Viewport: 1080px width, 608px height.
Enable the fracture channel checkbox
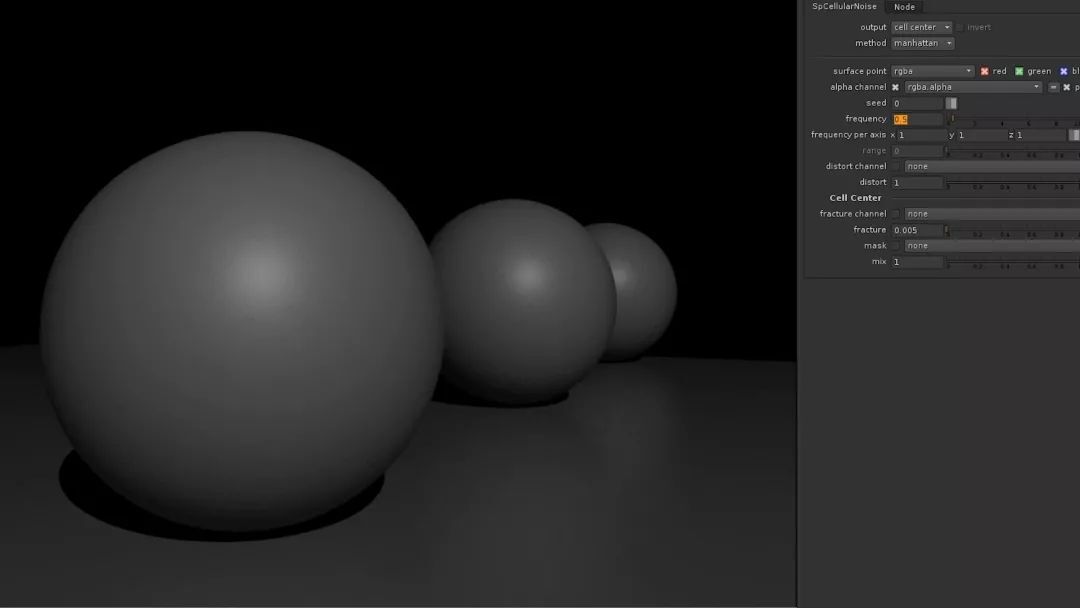(x=896, y=214)
